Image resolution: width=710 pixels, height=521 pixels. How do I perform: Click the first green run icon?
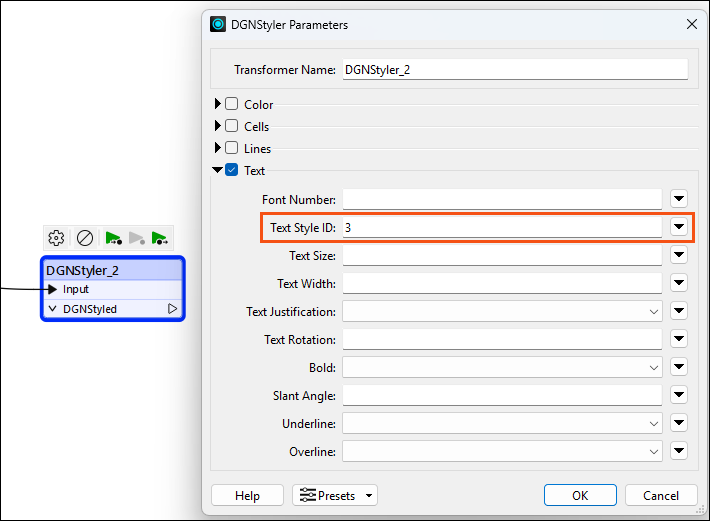tap(113, 238)
